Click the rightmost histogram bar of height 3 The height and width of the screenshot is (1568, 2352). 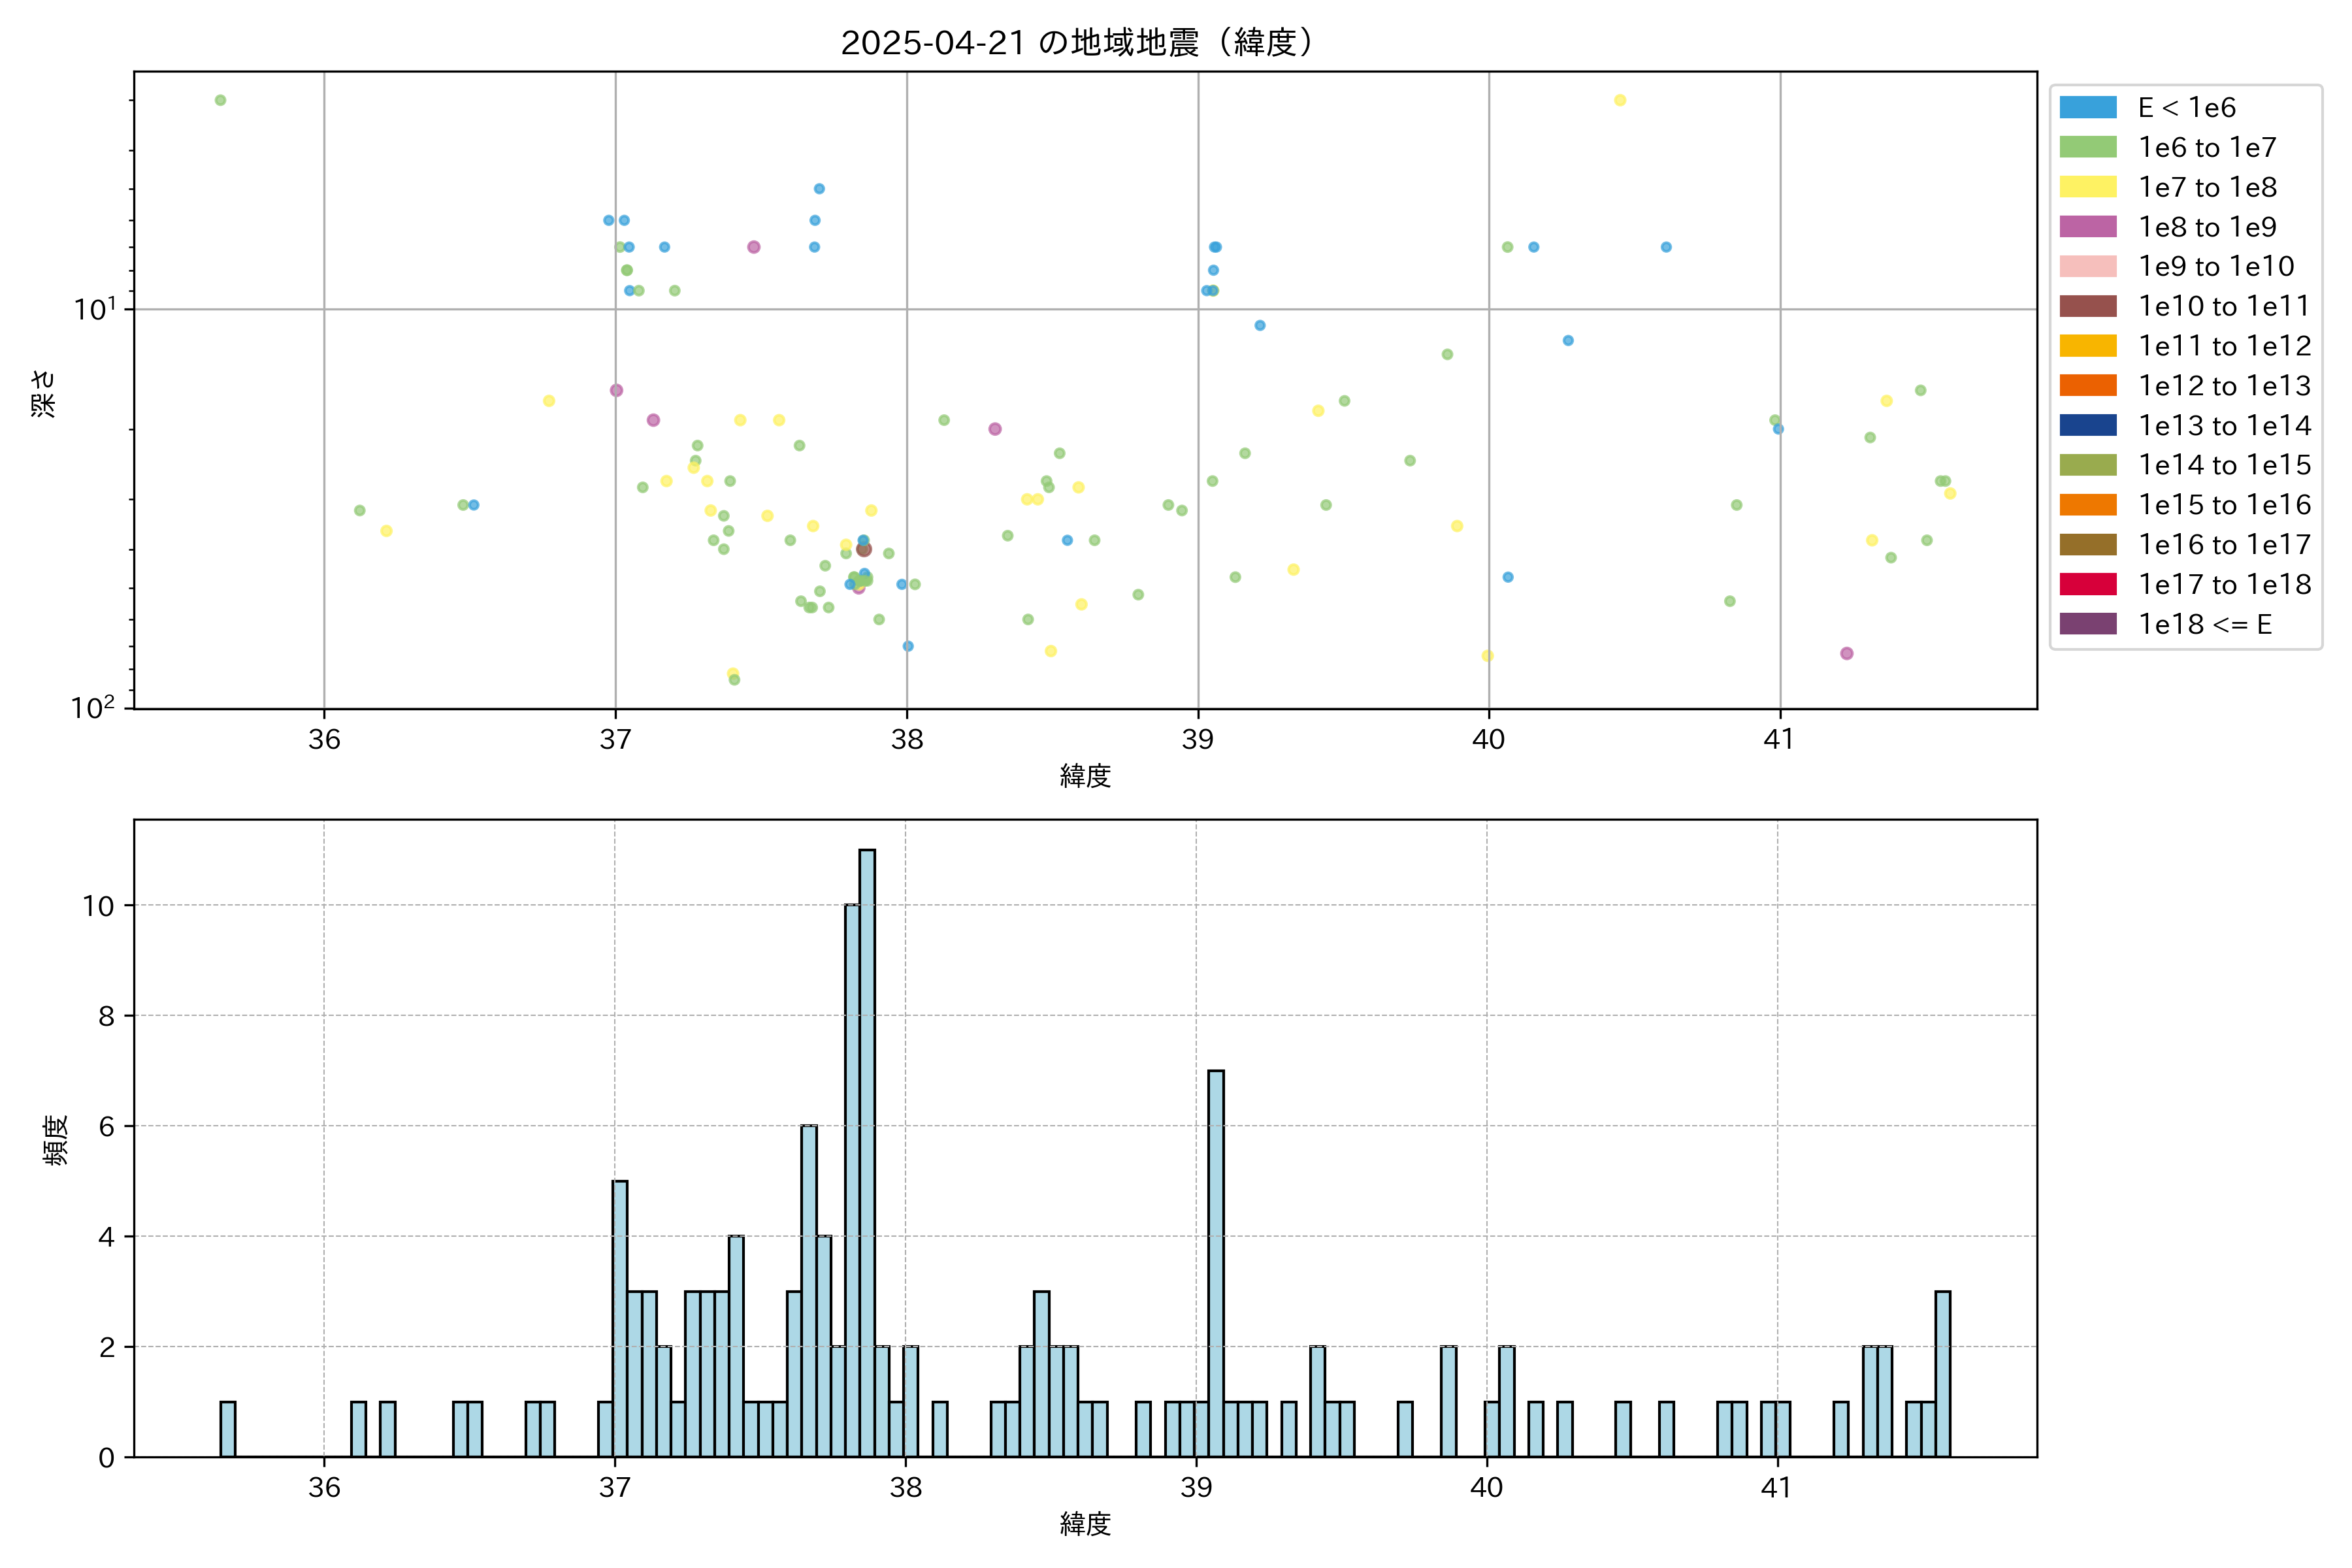(x=1942, y=1373)
